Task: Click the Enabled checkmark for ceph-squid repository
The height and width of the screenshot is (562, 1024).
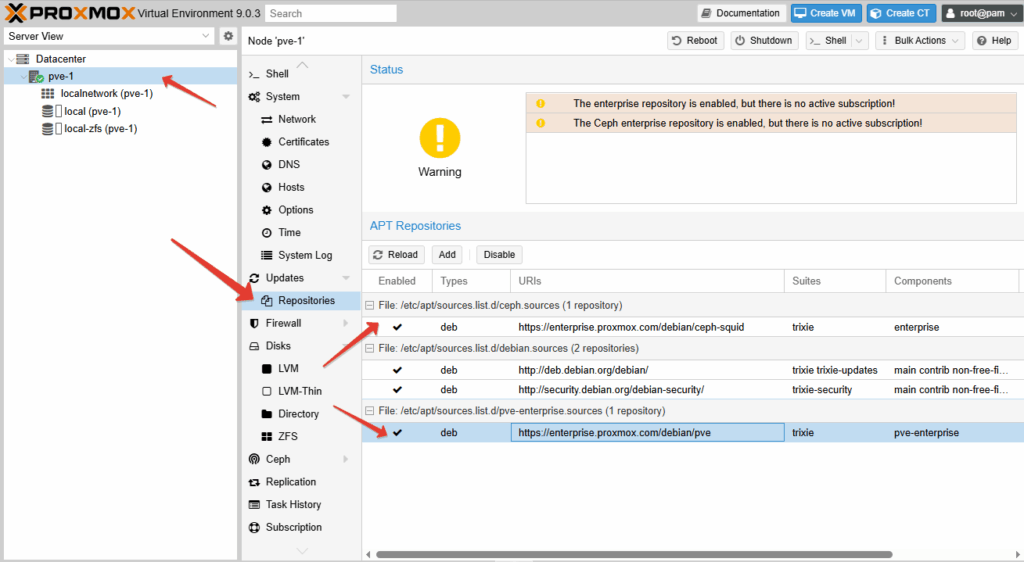Action: (397, 327)
